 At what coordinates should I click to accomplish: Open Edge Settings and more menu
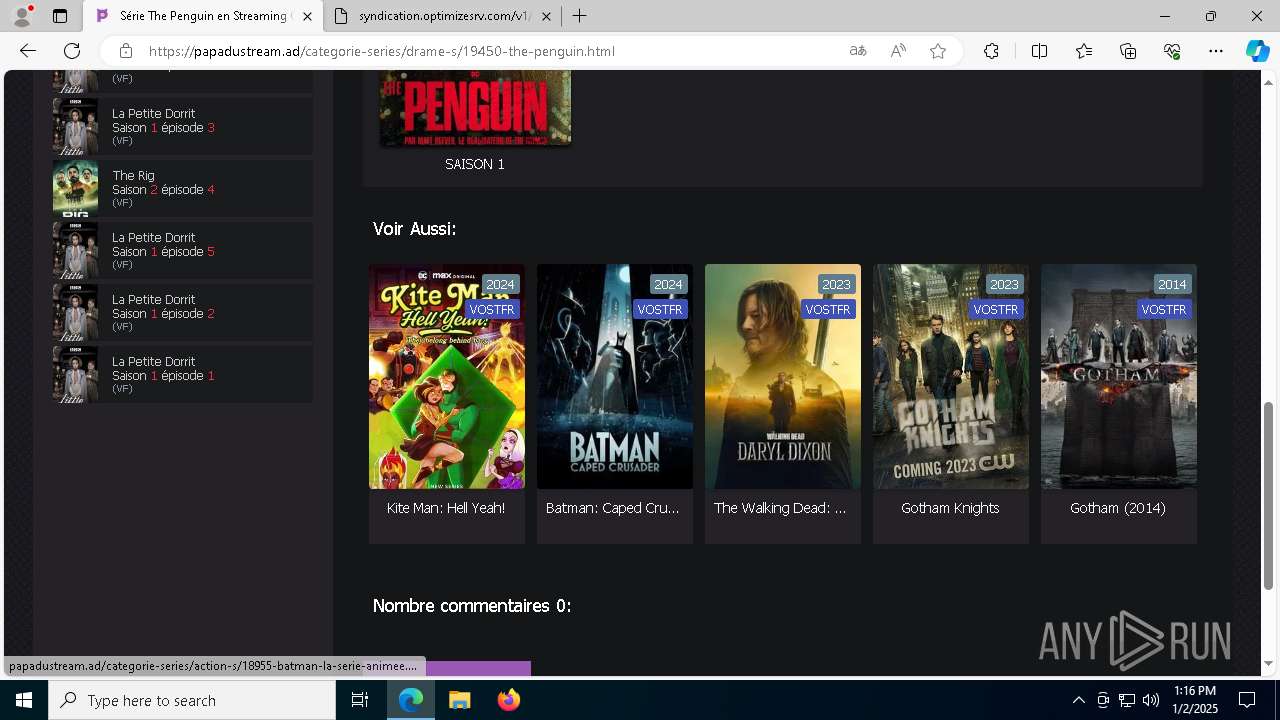tap(1216, 51)
